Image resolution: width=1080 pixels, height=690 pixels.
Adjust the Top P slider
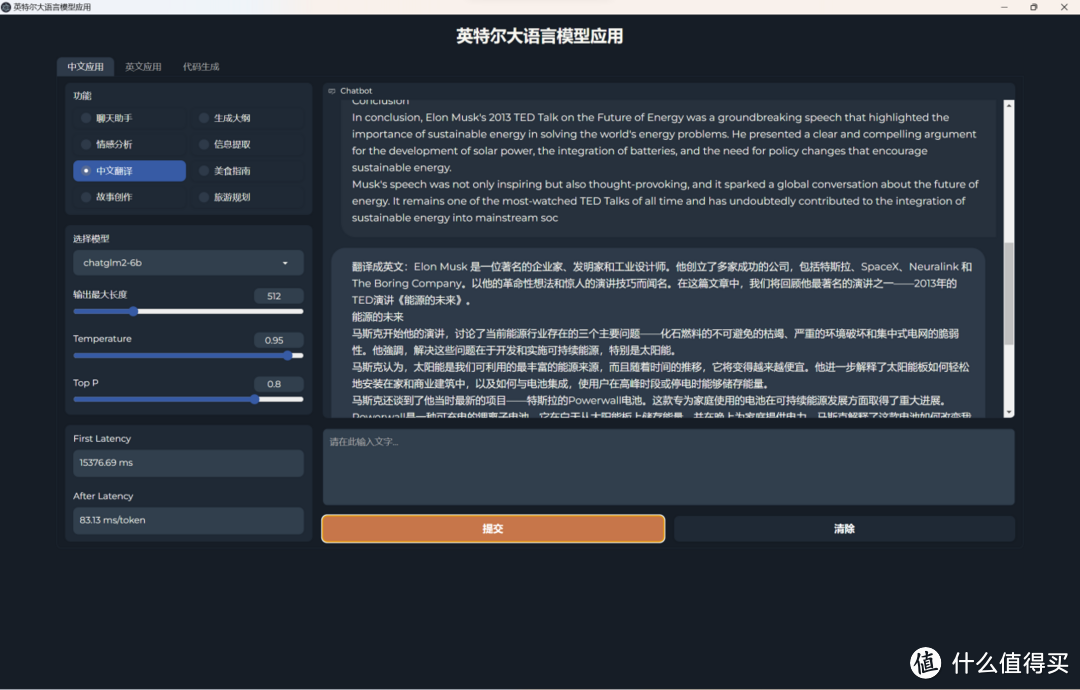point(188,399)
